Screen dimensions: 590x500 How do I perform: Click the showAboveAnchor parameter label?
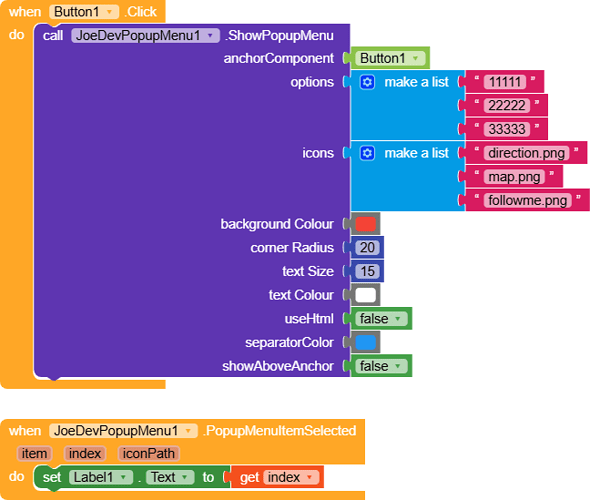pos(278,366)
